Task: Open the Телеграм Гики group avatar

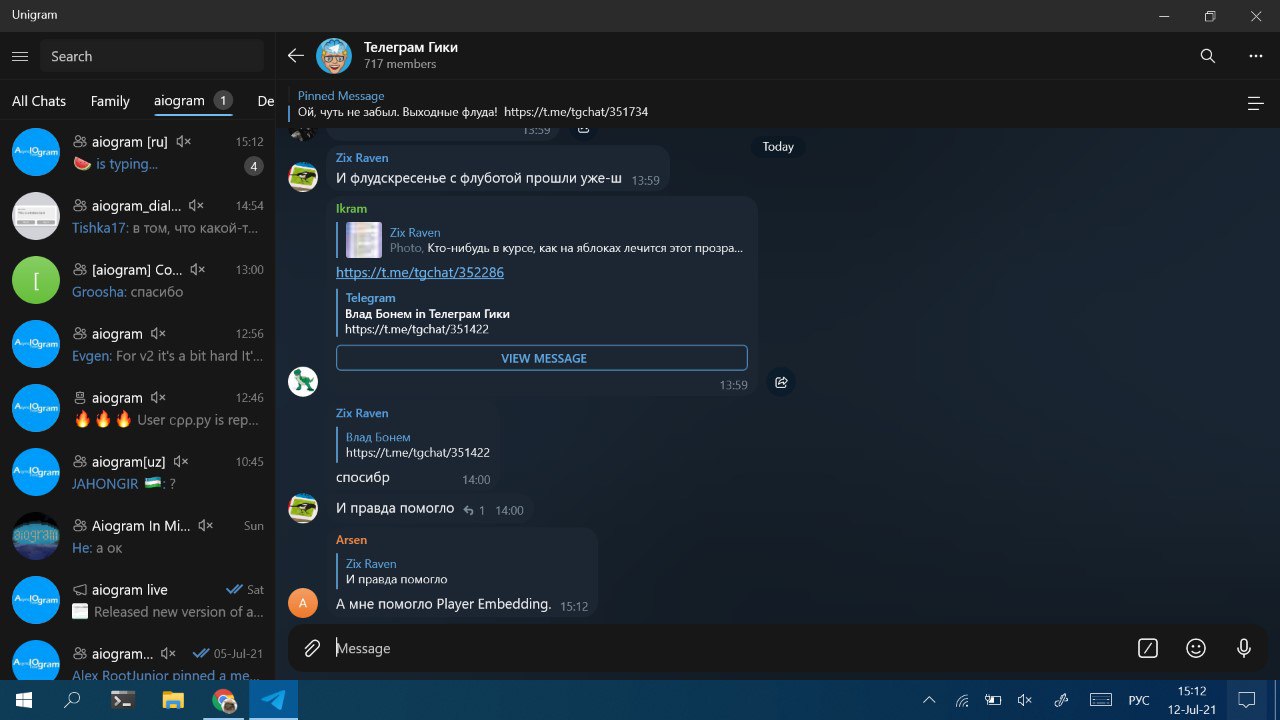Action: (334, 56)
